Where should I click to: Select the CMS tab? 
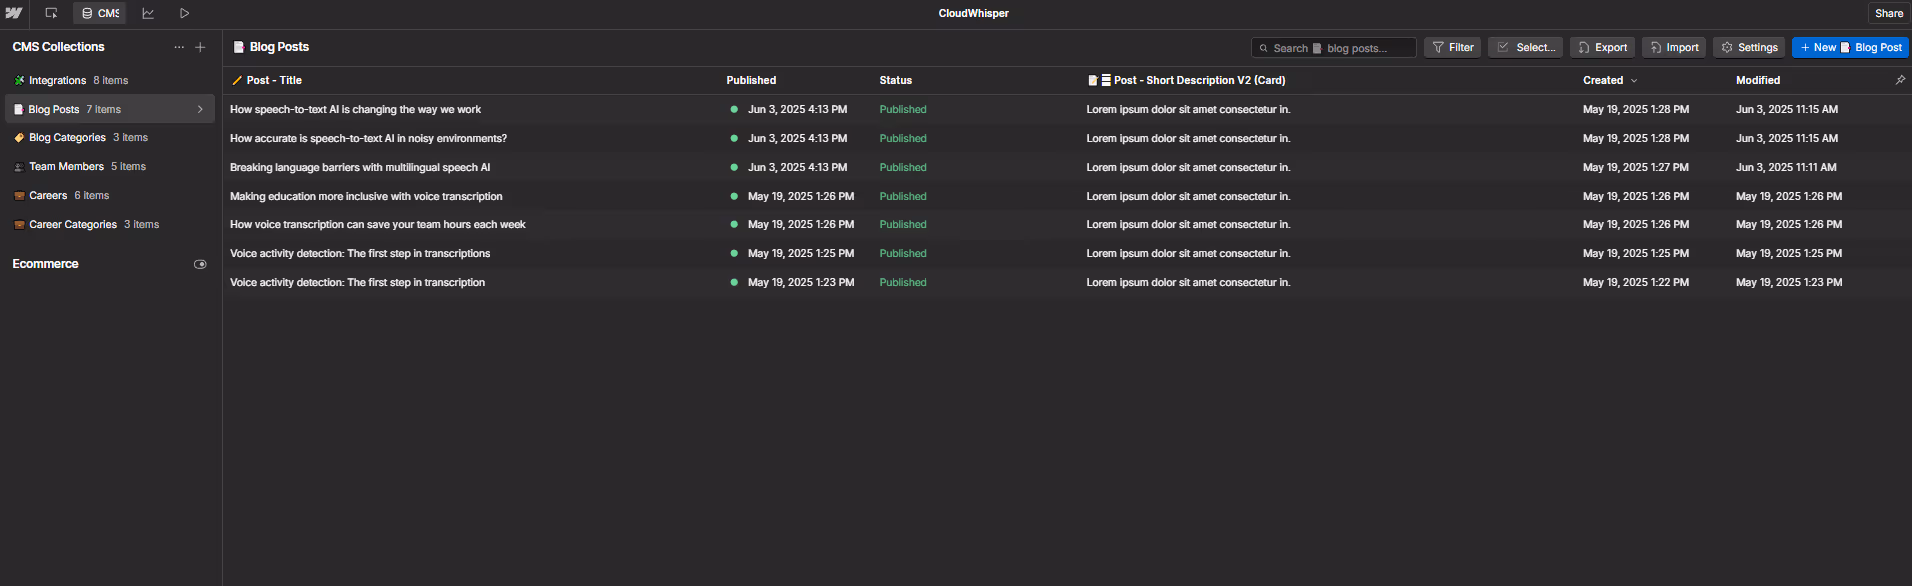coord(100,13)
